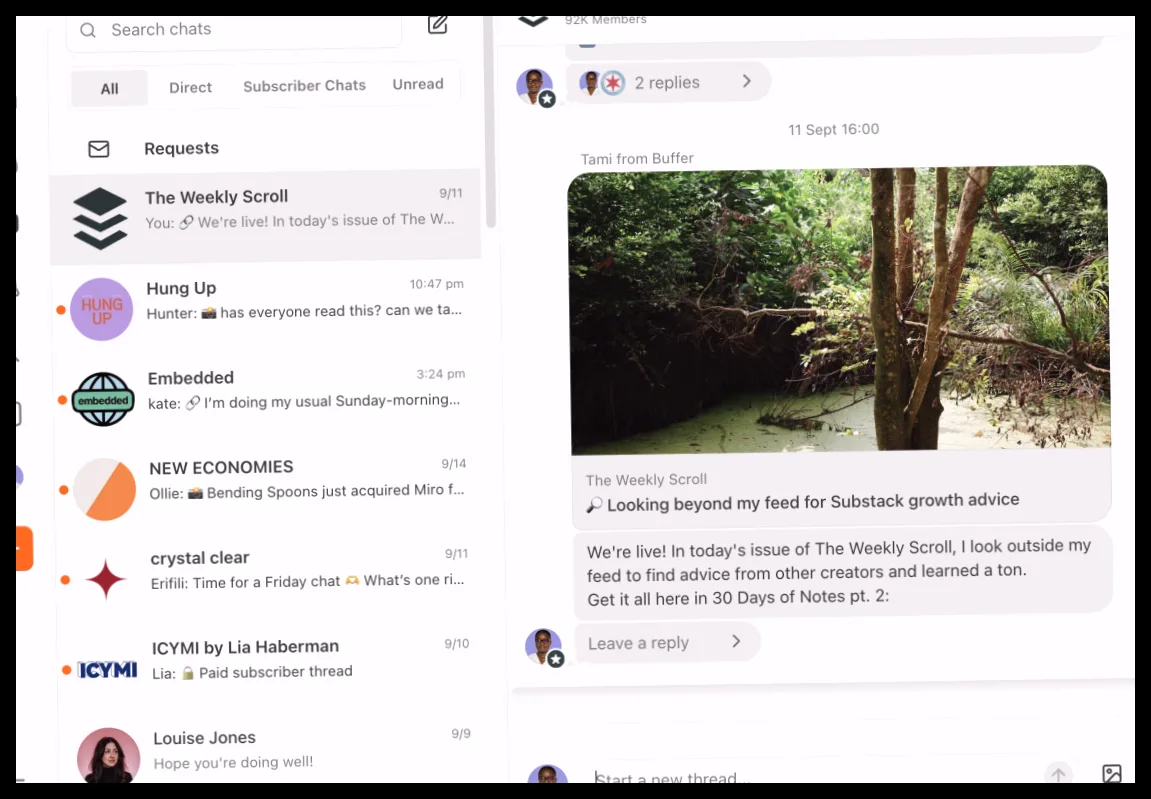Click the chat list scrollbar
Viewport: 1151px width, 799px height.
click(490, 121)
